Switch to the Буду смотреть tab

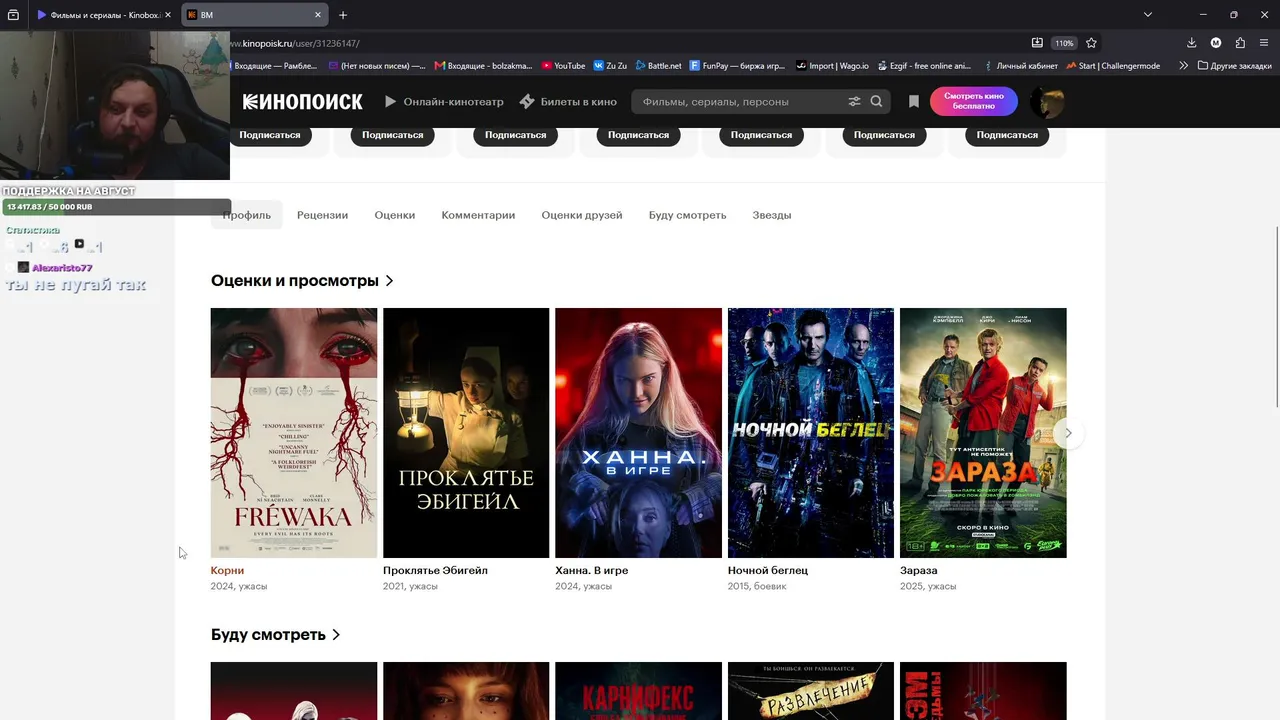687,215
